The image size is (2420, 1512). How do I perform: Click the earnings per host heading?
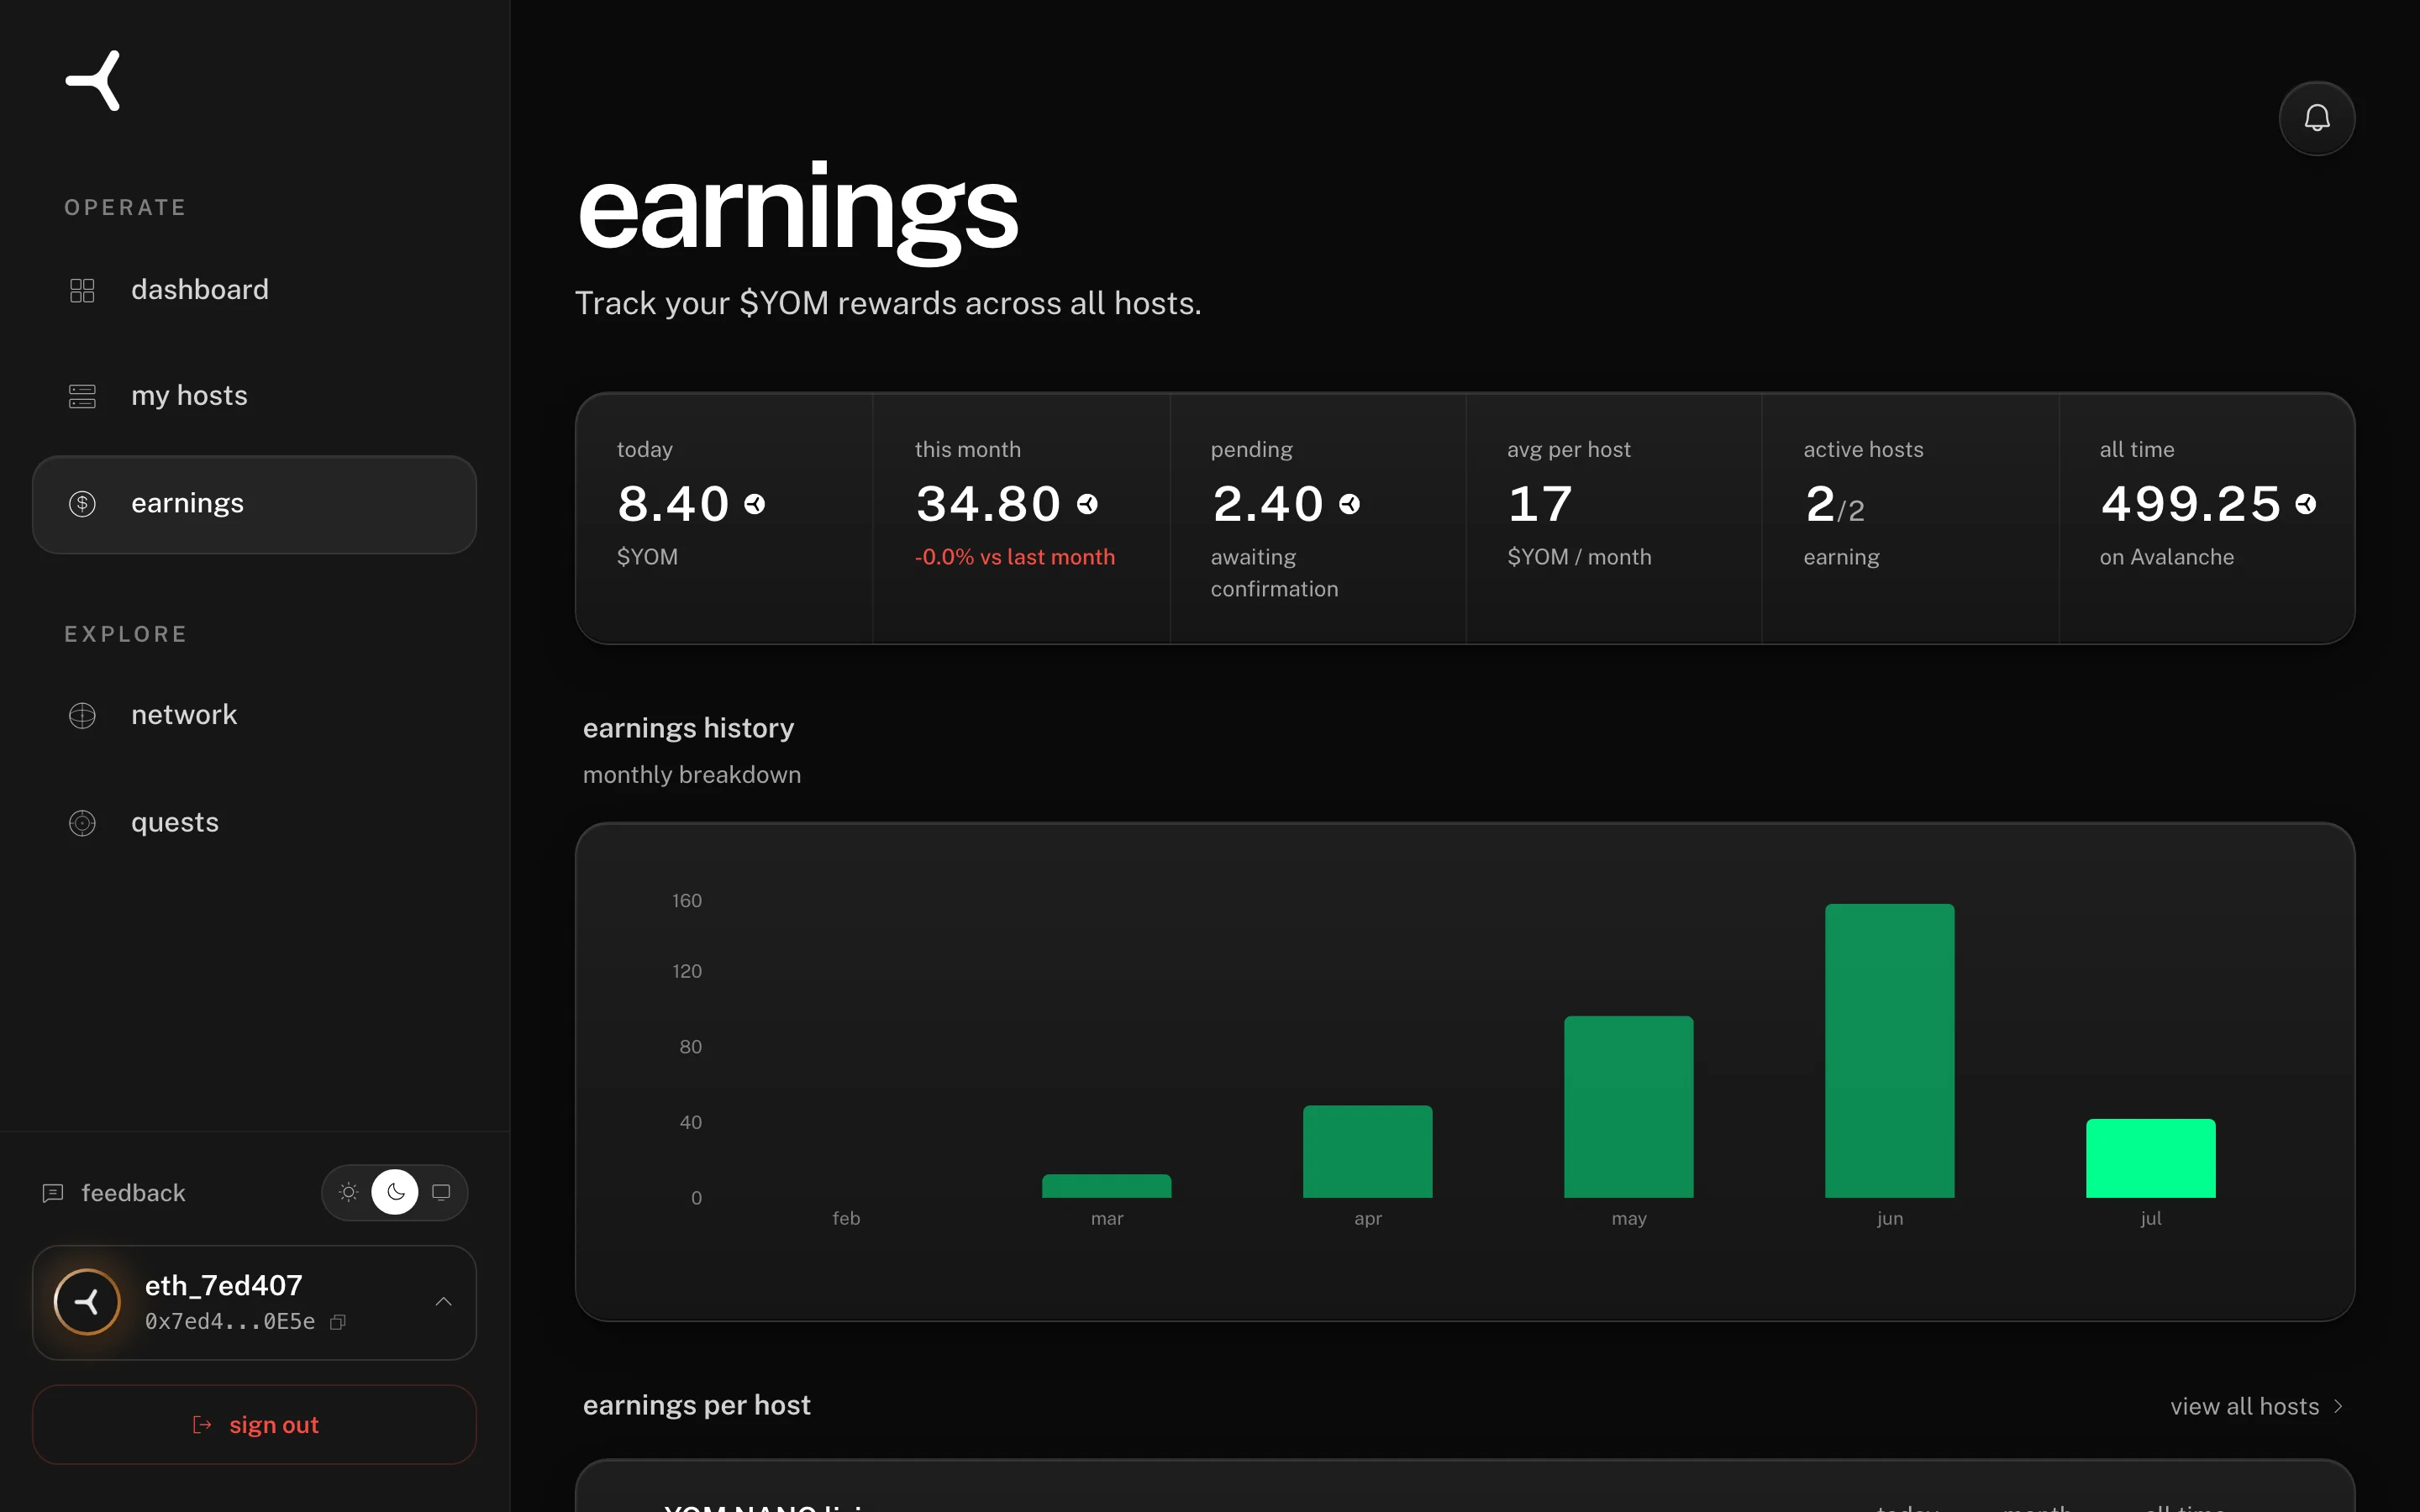click(x=696, y=1405)
